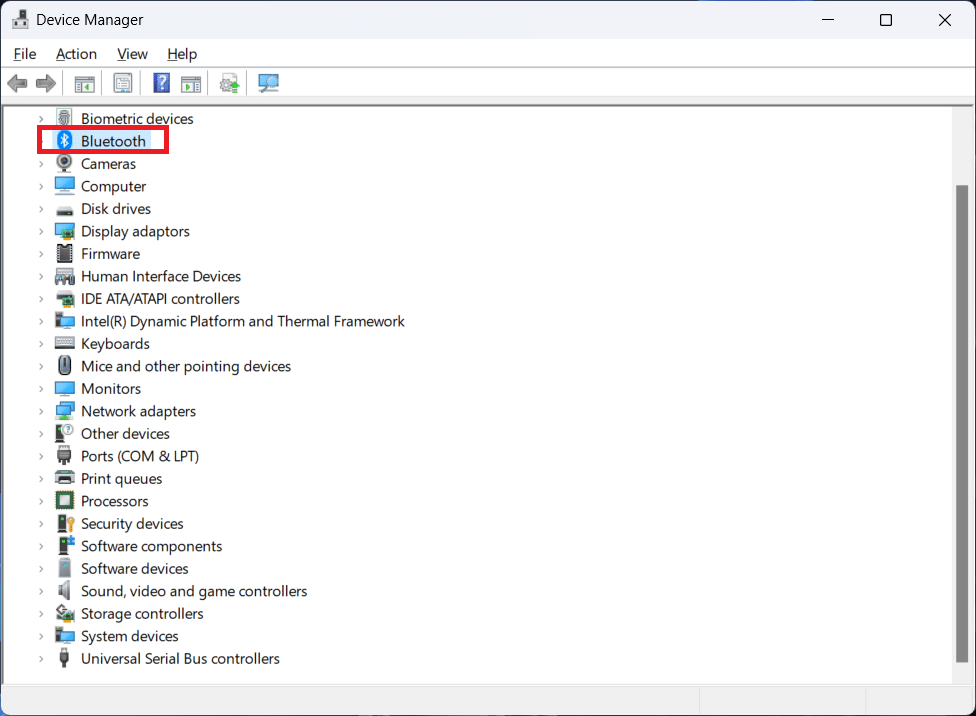
Task: Click the Help toolbar icon
Action: pos(161,84)
